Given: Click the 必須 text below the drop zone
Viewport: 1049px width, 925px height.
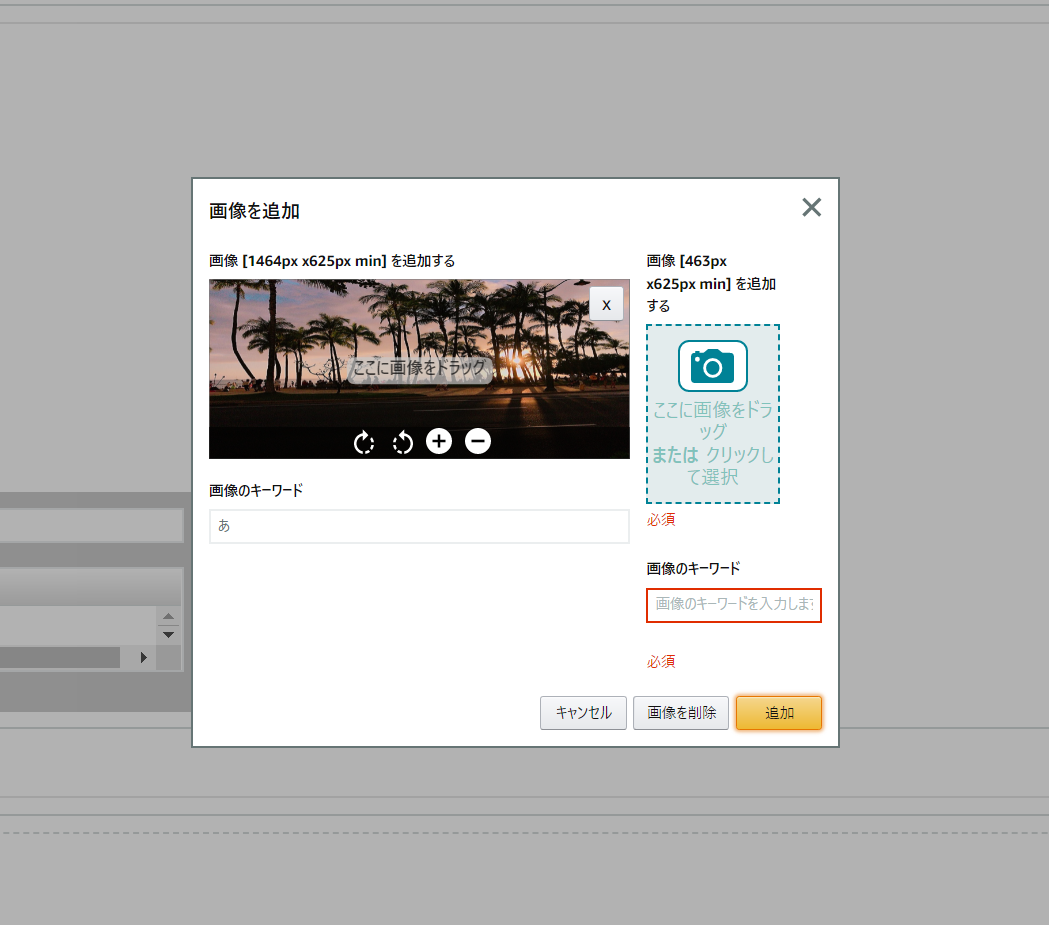Looking at the screenshot, I should coord(661,520).
